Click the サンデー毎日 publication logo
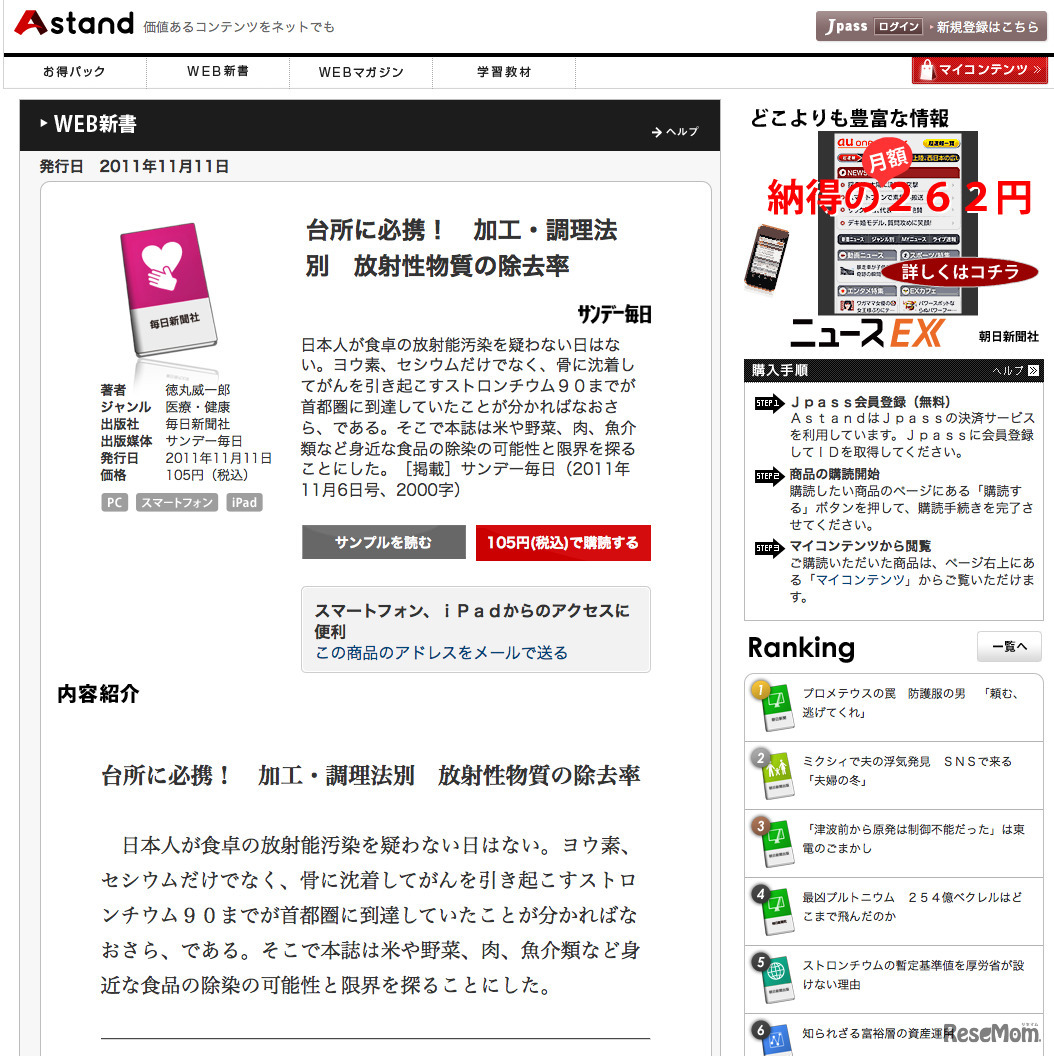This screenshot has height=1056, width=1054. pos(614,314)
